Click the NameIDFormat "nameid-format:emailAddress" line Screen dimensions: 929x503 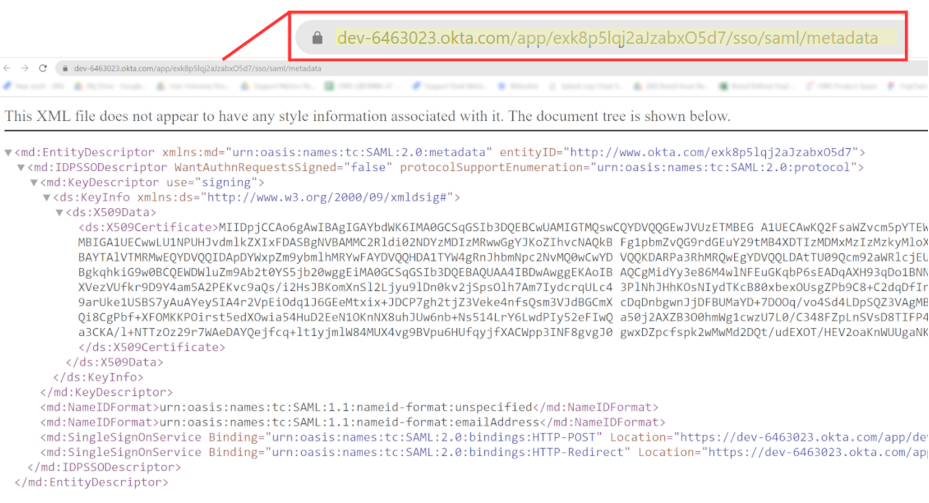[353, 422]
